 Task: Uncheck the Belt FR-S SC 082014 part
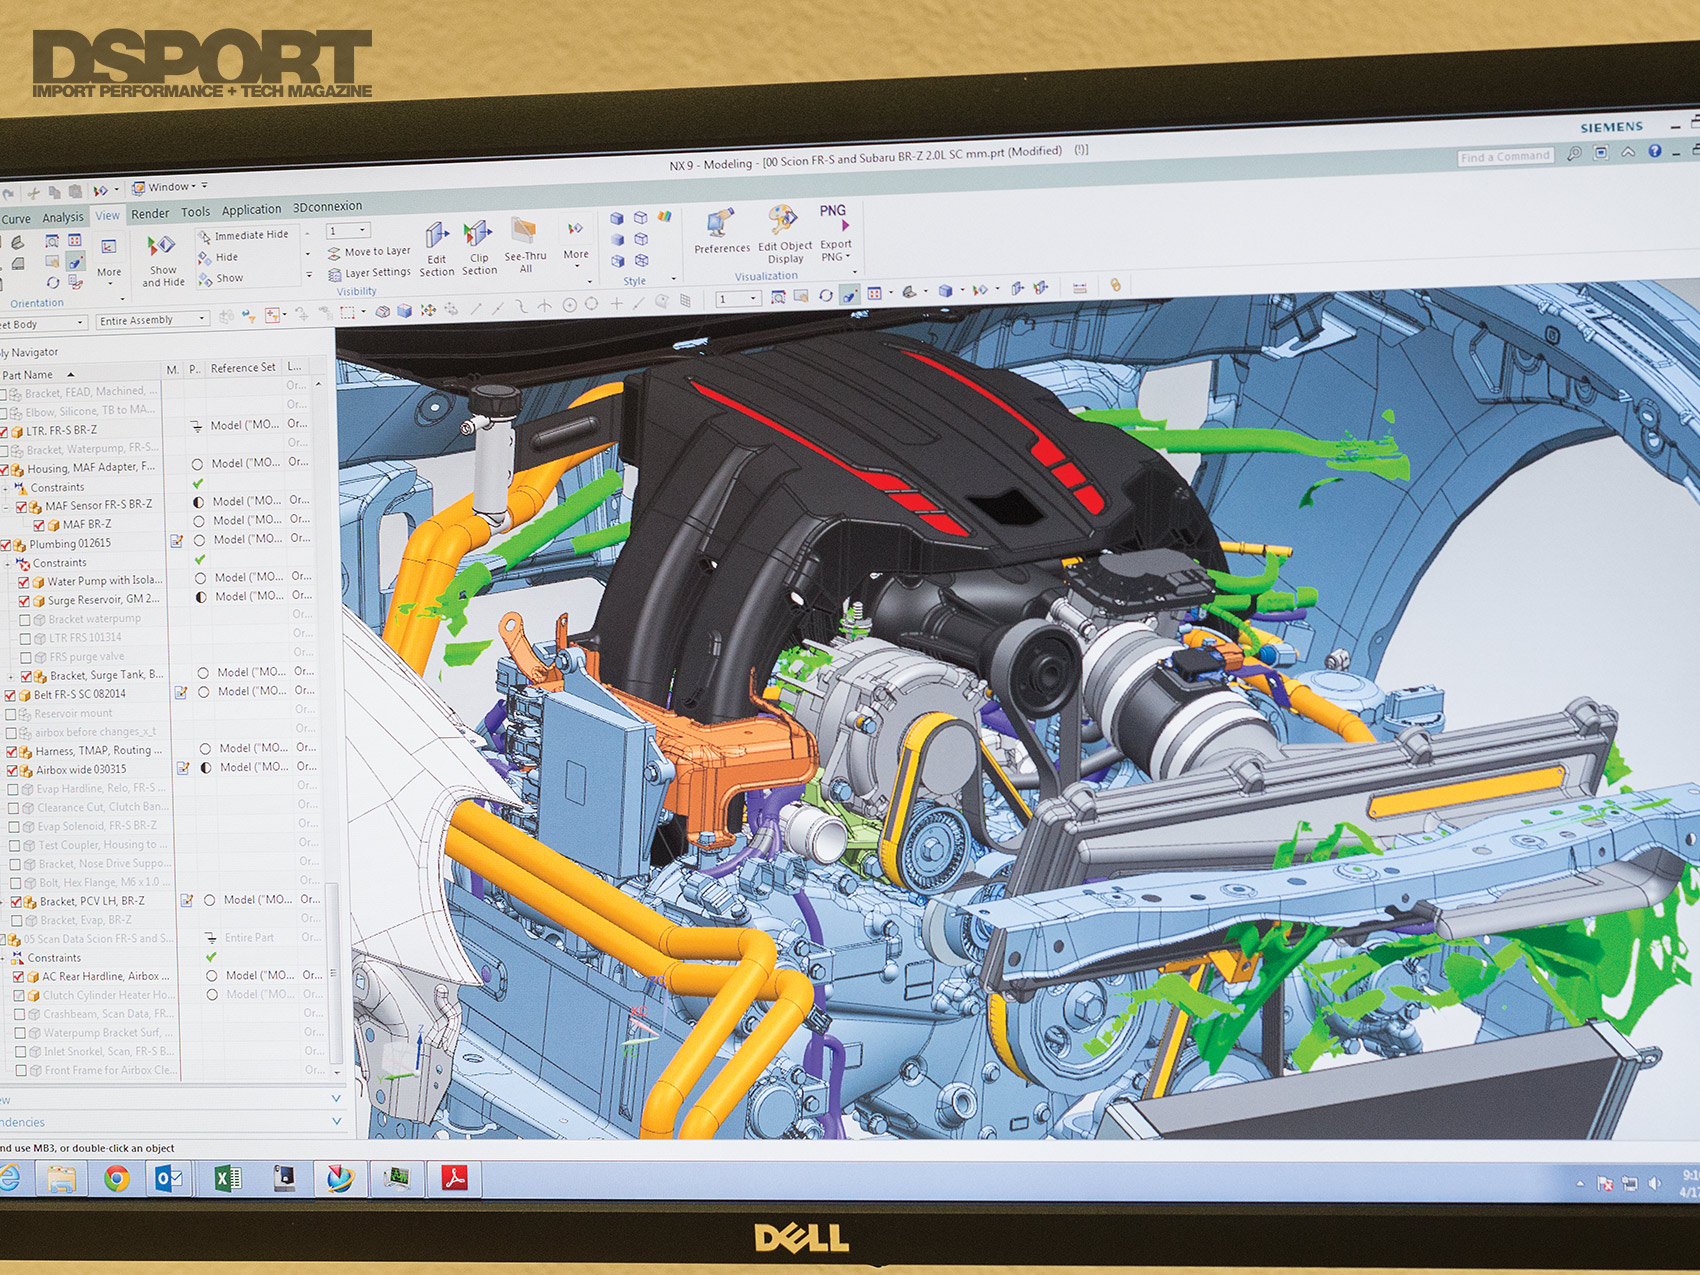coord(11,695)
